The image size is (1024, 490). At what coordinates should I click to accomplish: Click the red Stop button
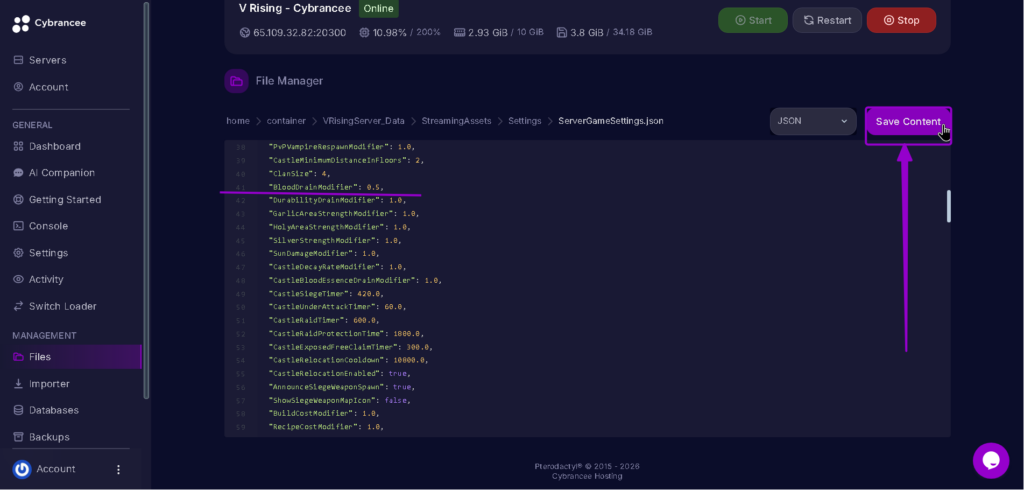(901, 20)
